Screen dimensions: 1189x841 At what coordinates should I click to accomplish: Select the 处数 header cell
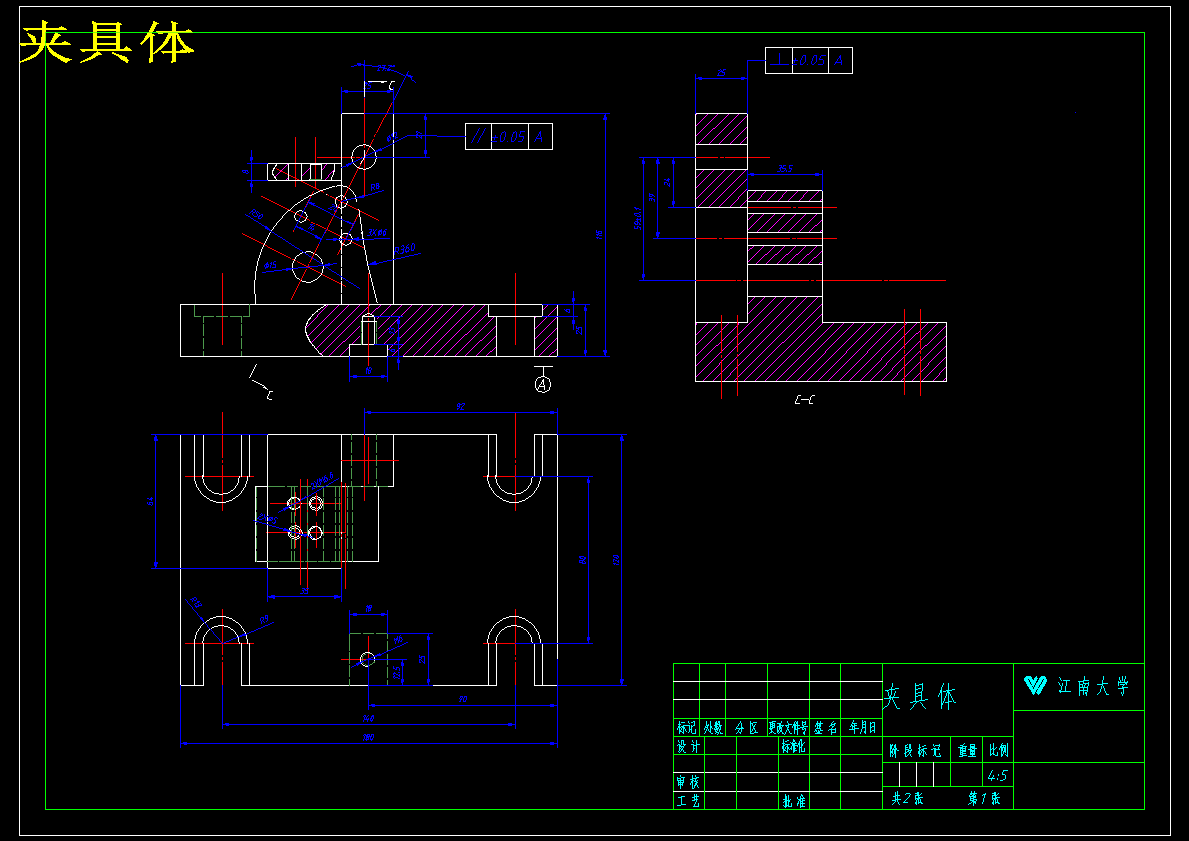[713, 727]
